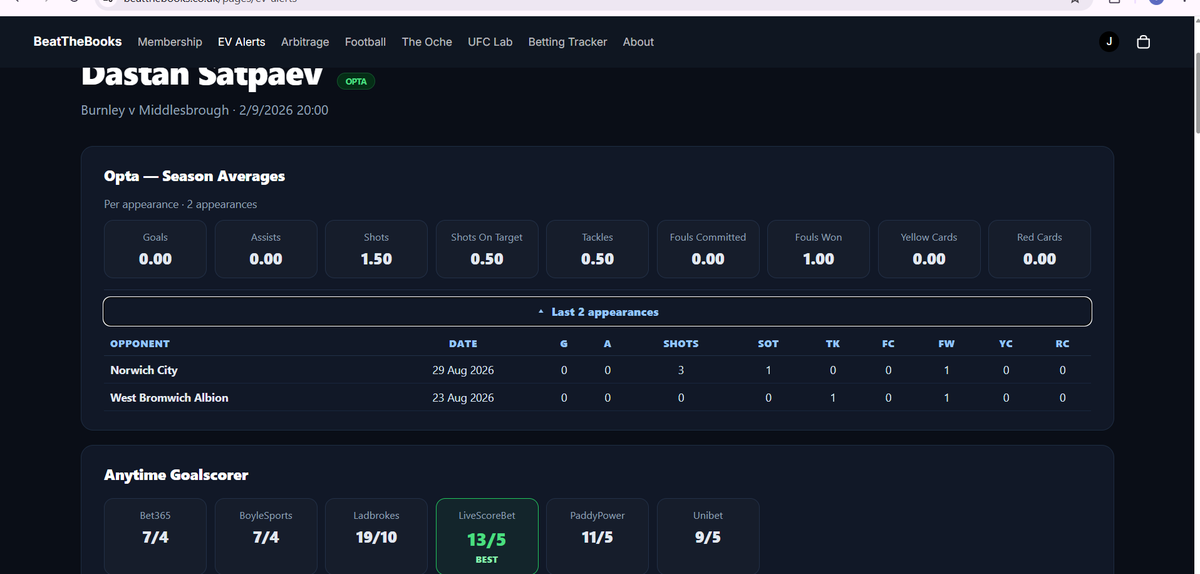Click the Goals 0.00 stat card
This screenshot has width=1200, height=574.
point(155,249)
